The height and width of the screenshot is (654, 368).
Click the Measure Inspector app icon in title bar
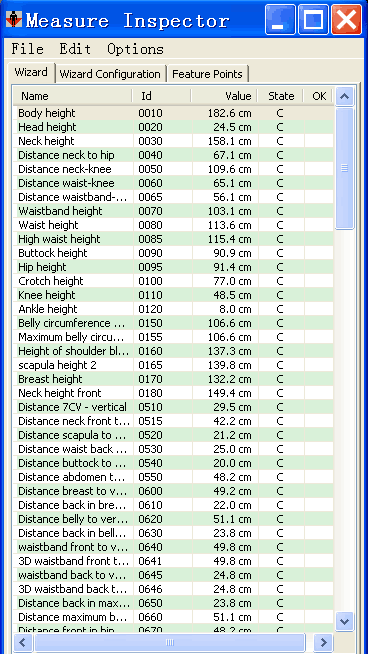click(x=15, y=19)
